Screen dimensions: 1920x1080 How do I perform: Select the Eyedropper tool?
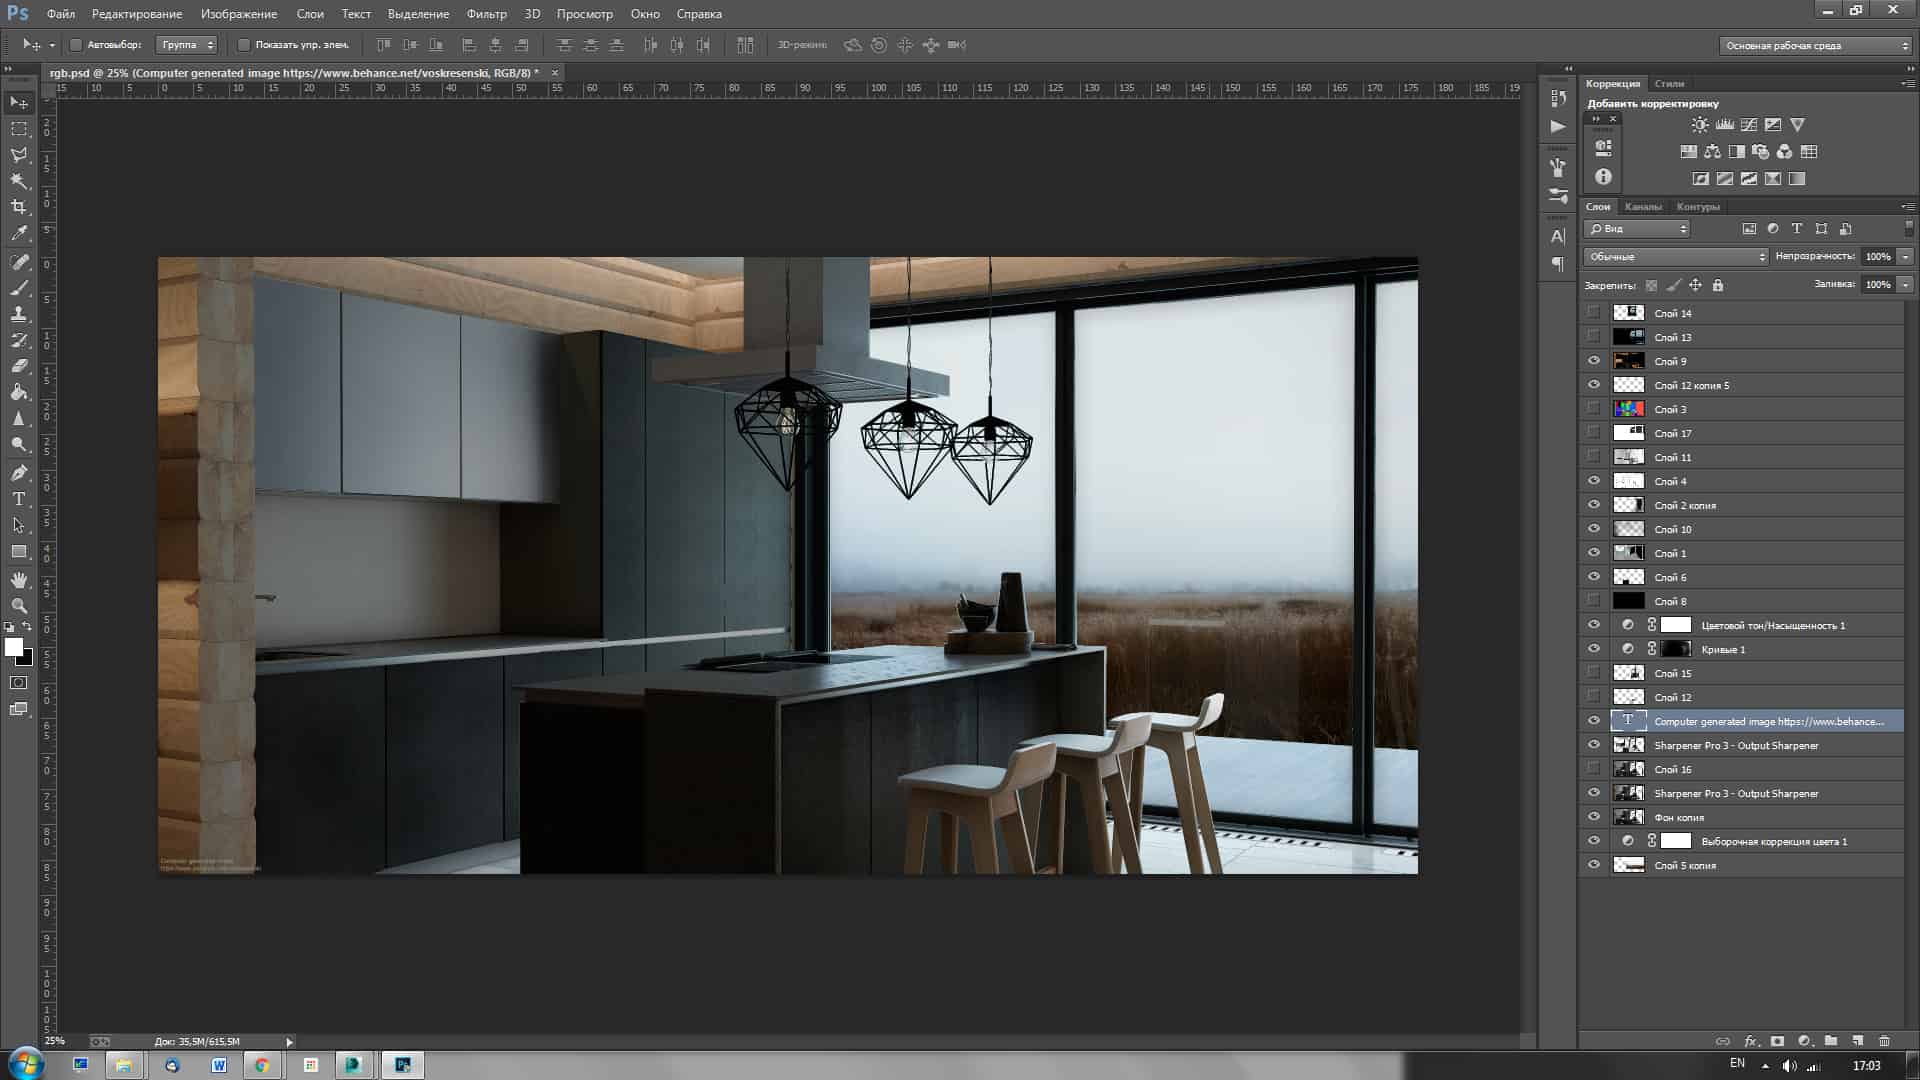pos(19,234)
